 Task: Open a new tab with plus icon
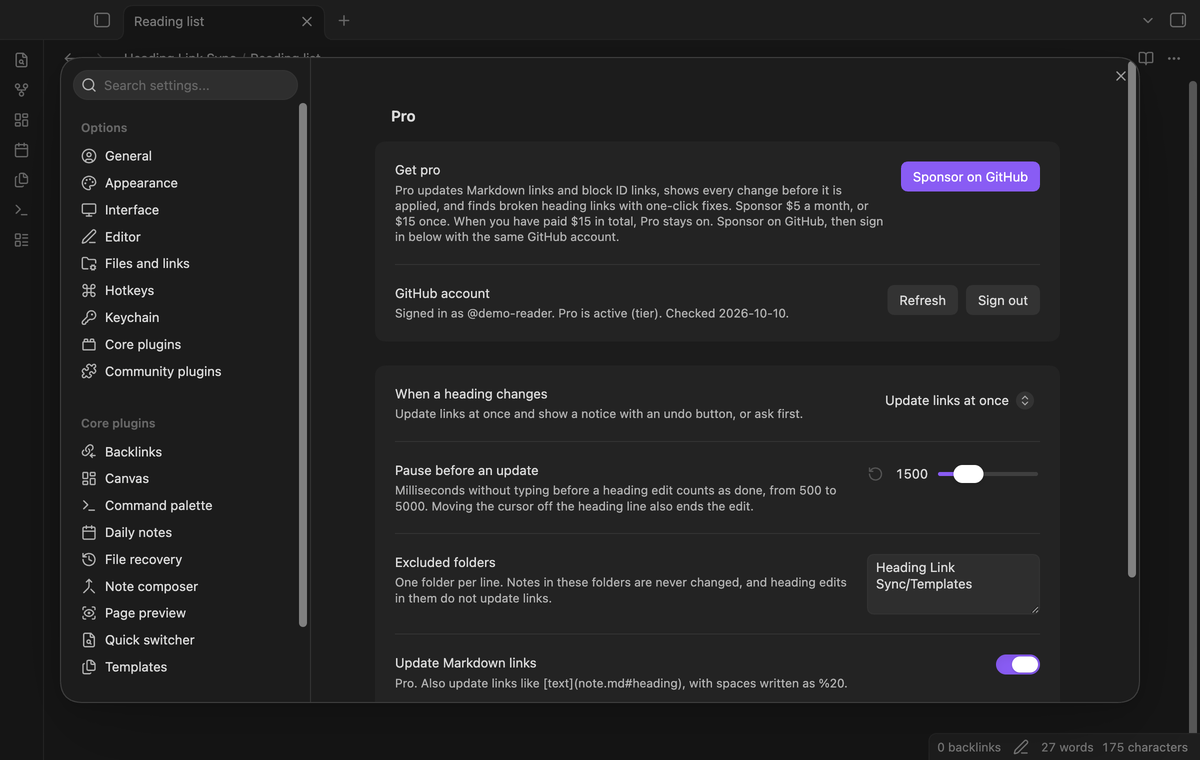point(344,20)
